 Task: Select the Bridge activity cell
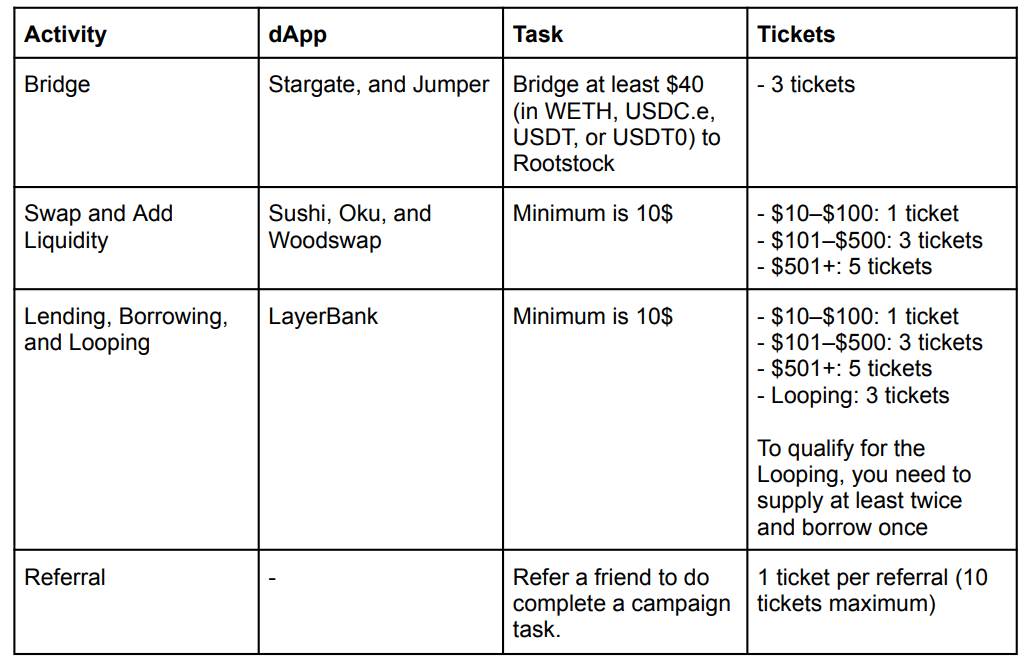[136, 123]
